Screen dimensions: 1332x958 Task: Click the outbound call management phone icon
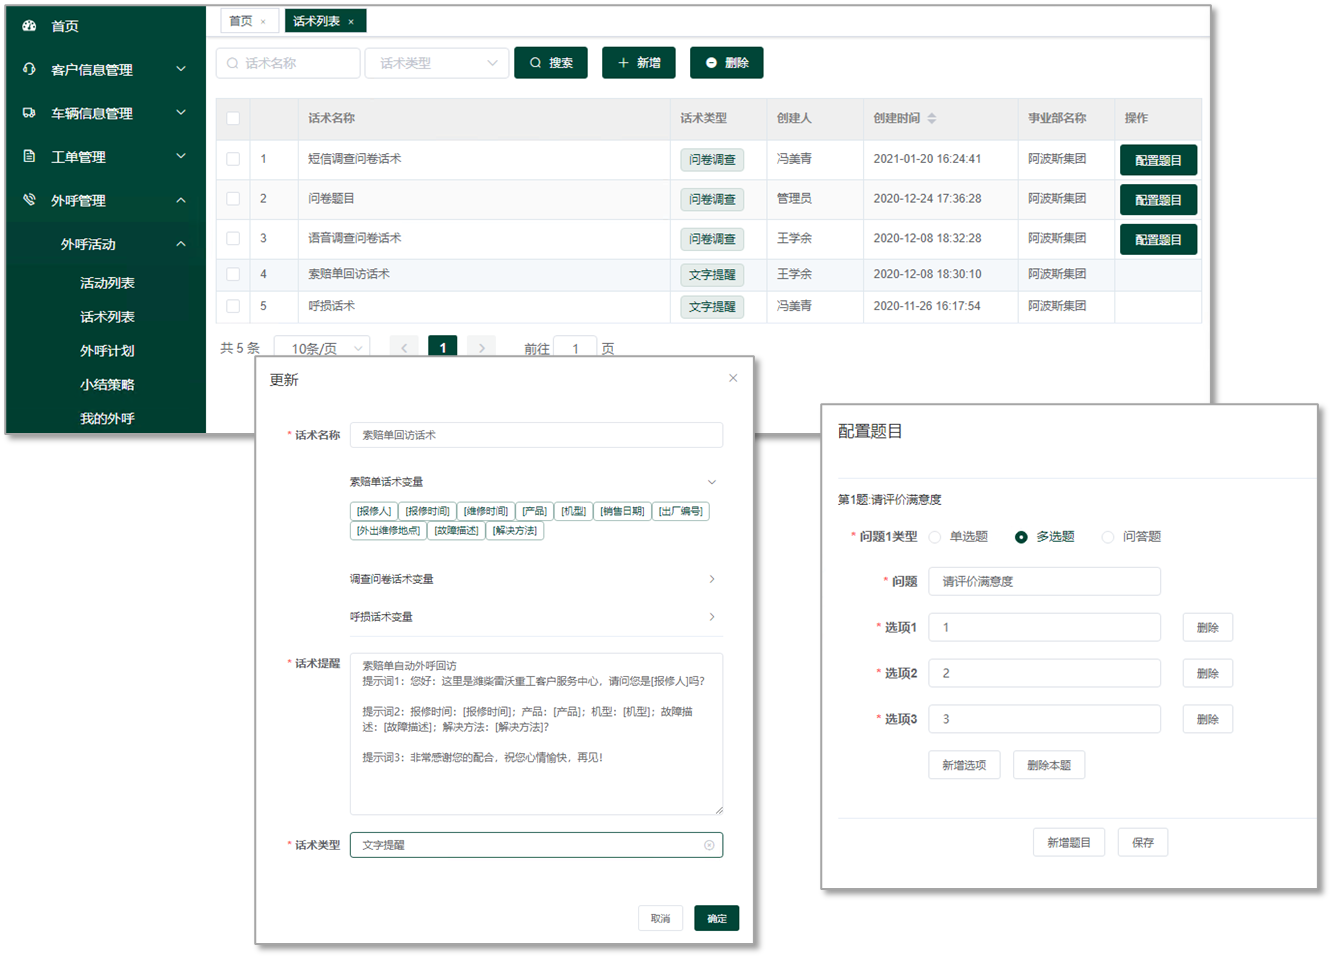(x=29, y=200)
